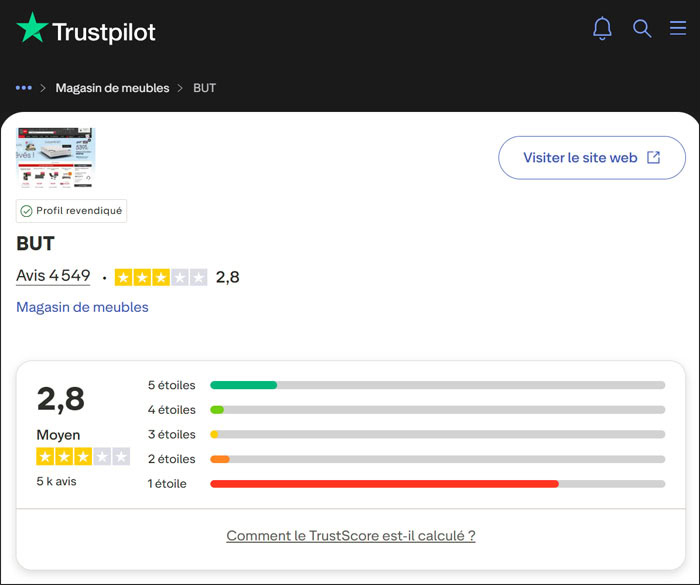
Task: Filter reviews by 5 étoiles
Action: click(x=171, y=385)
